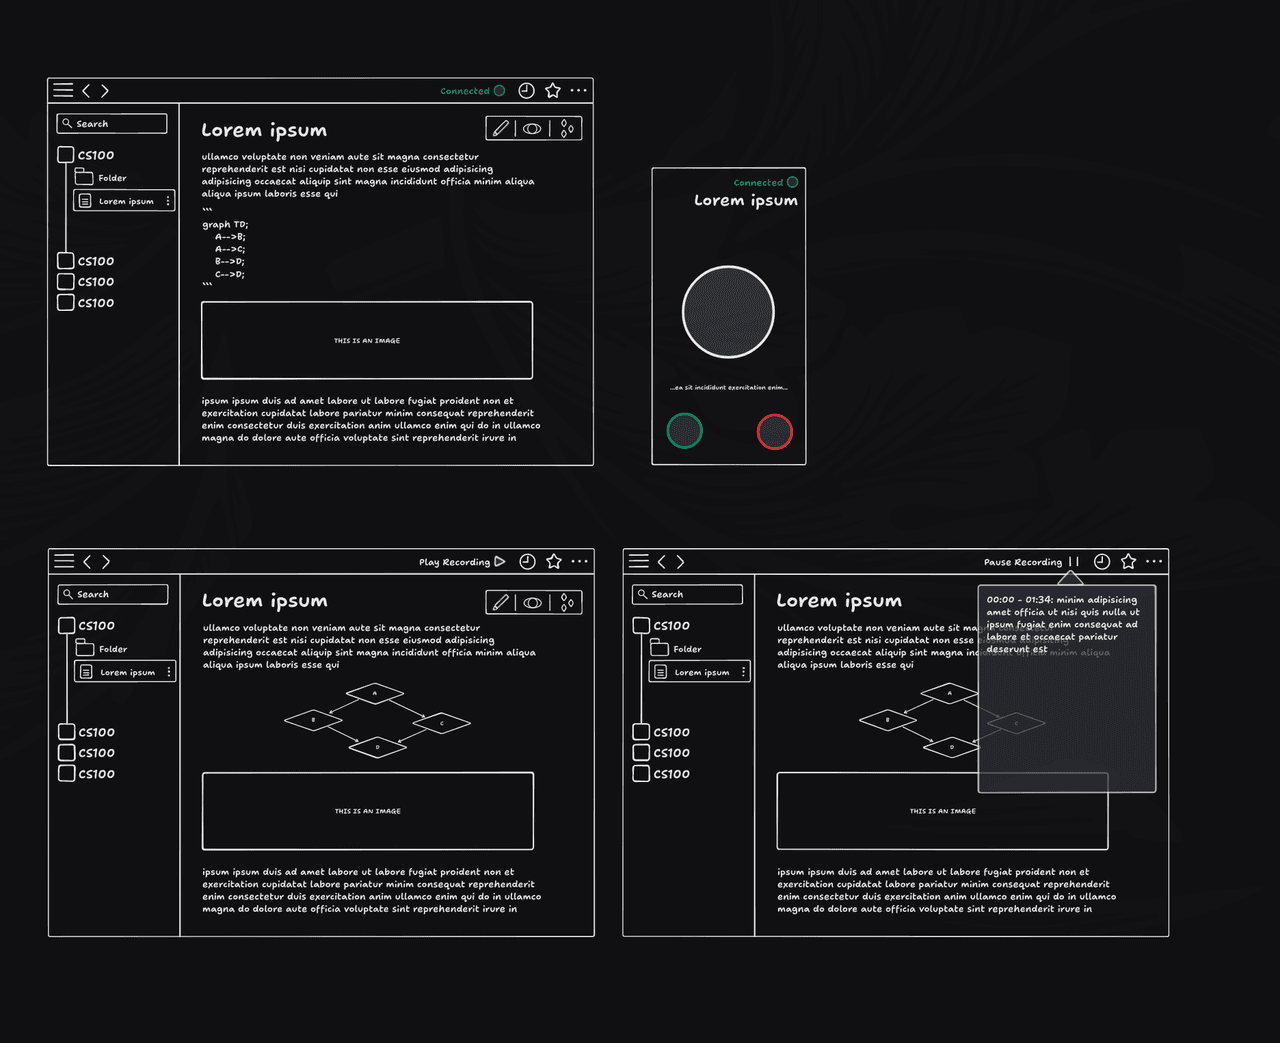
Task: Open Lorem ipsum file kebab menu in Connected desktop window
Action: 168,201
